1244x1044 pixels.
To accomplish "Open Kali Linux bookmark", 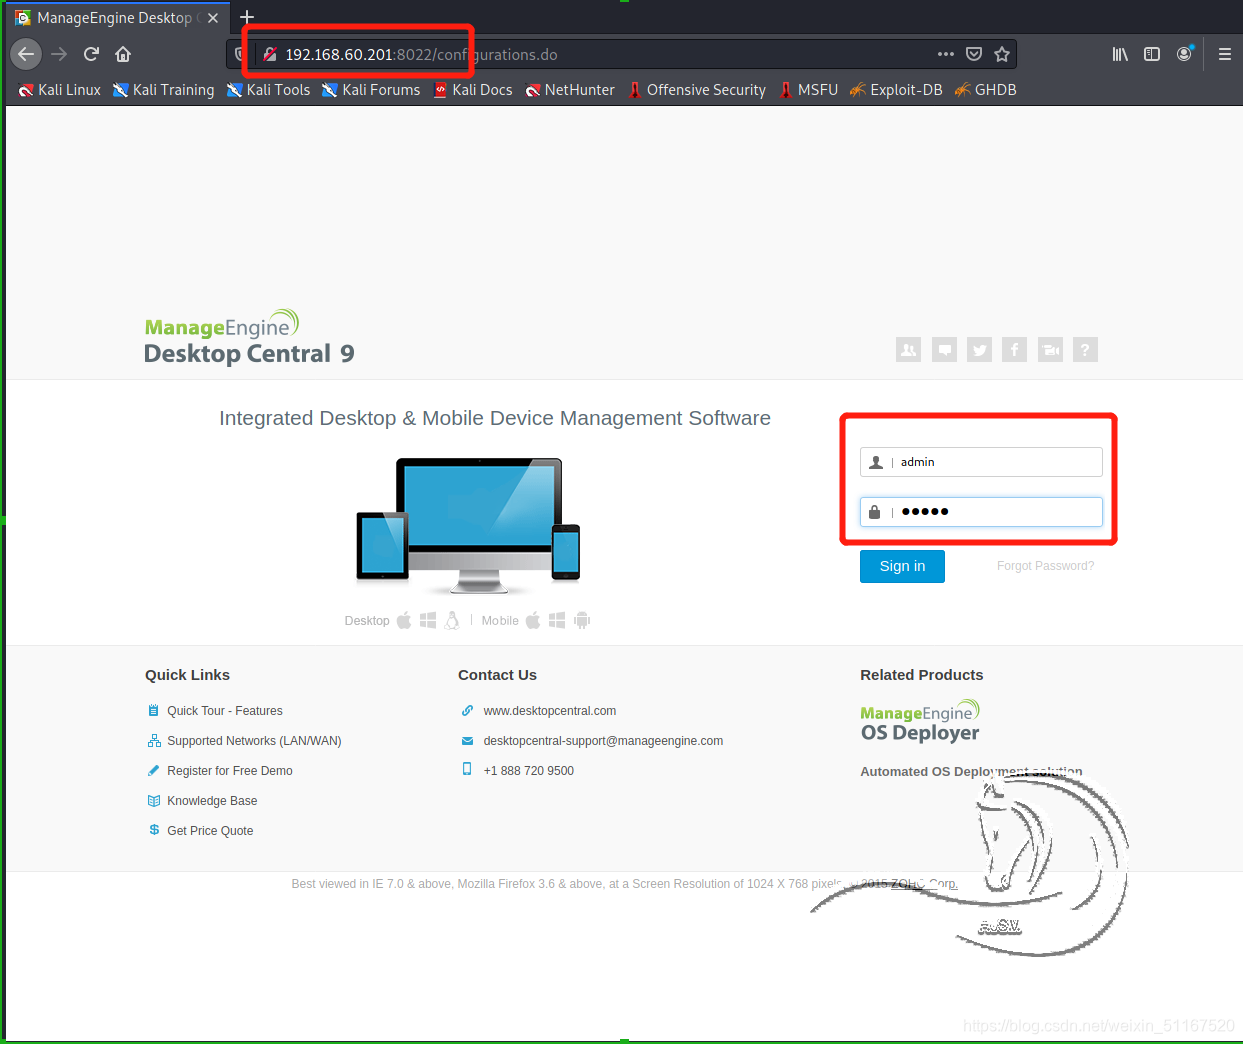I will 59,90.
